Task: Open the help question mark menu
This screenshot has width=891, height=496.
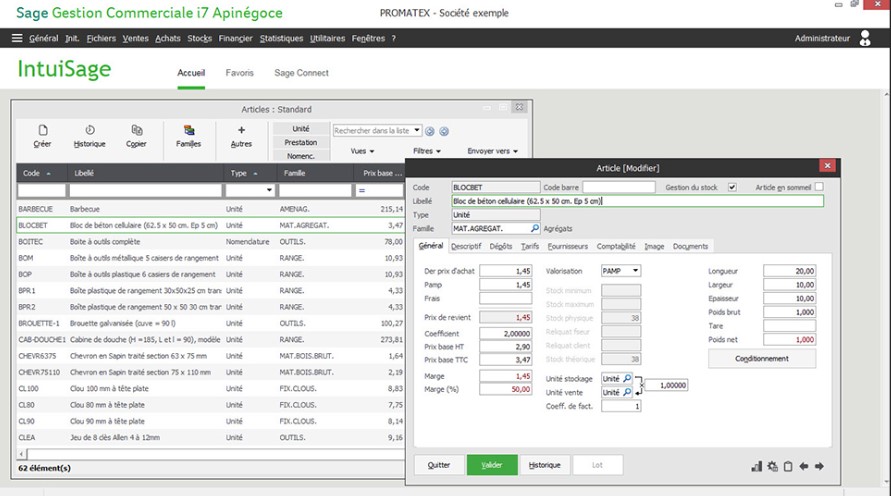Action: (393, 38)
